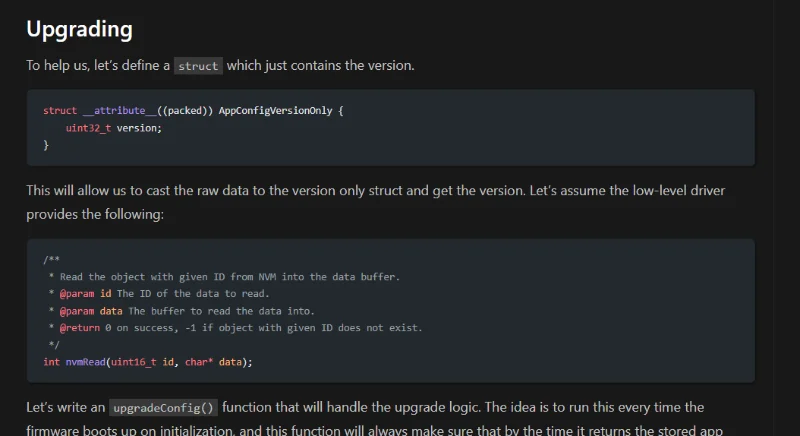Click the __attribute__((packed)) text
Viewport: 800px width, 436px height.
[x=147, y=110]
